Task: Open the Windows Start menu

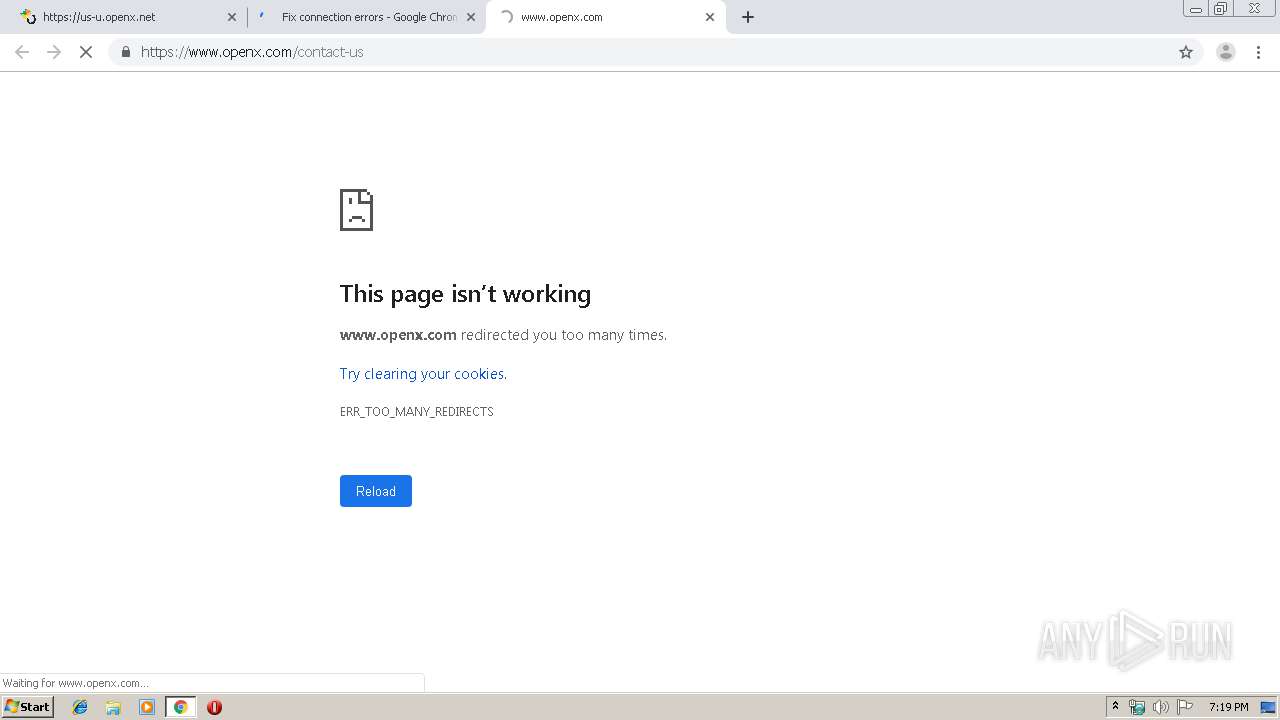Action: tap(28, 707)
